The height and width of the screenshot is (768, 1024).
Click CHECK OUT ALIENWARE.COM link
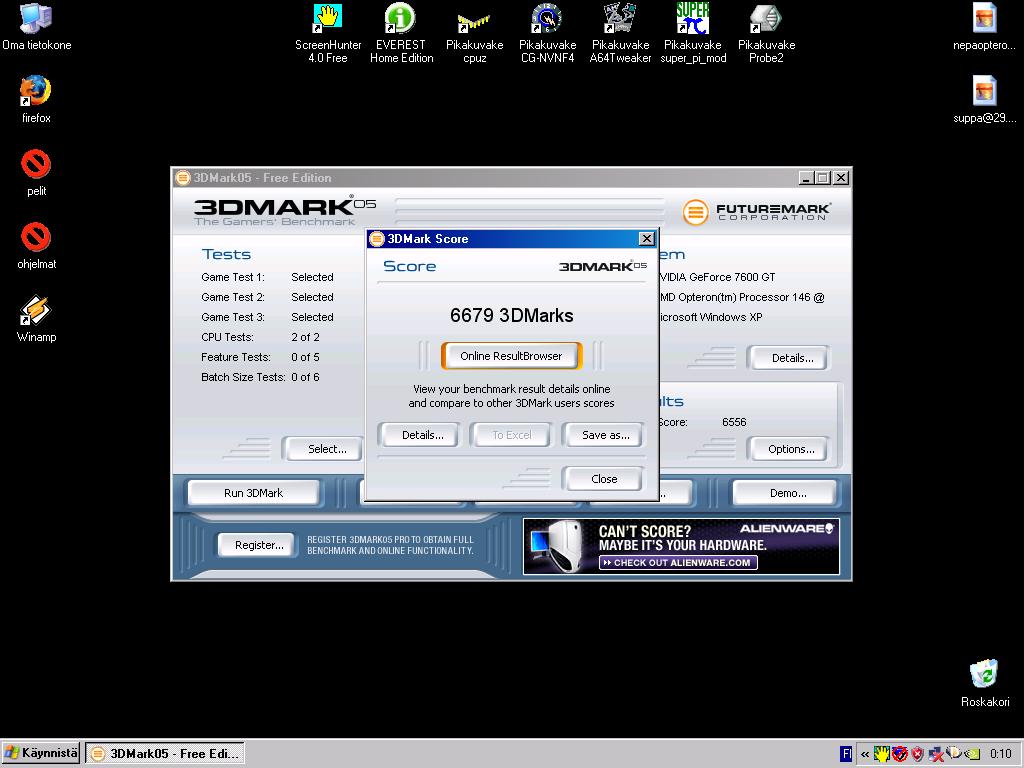click(x=678, y=562)
